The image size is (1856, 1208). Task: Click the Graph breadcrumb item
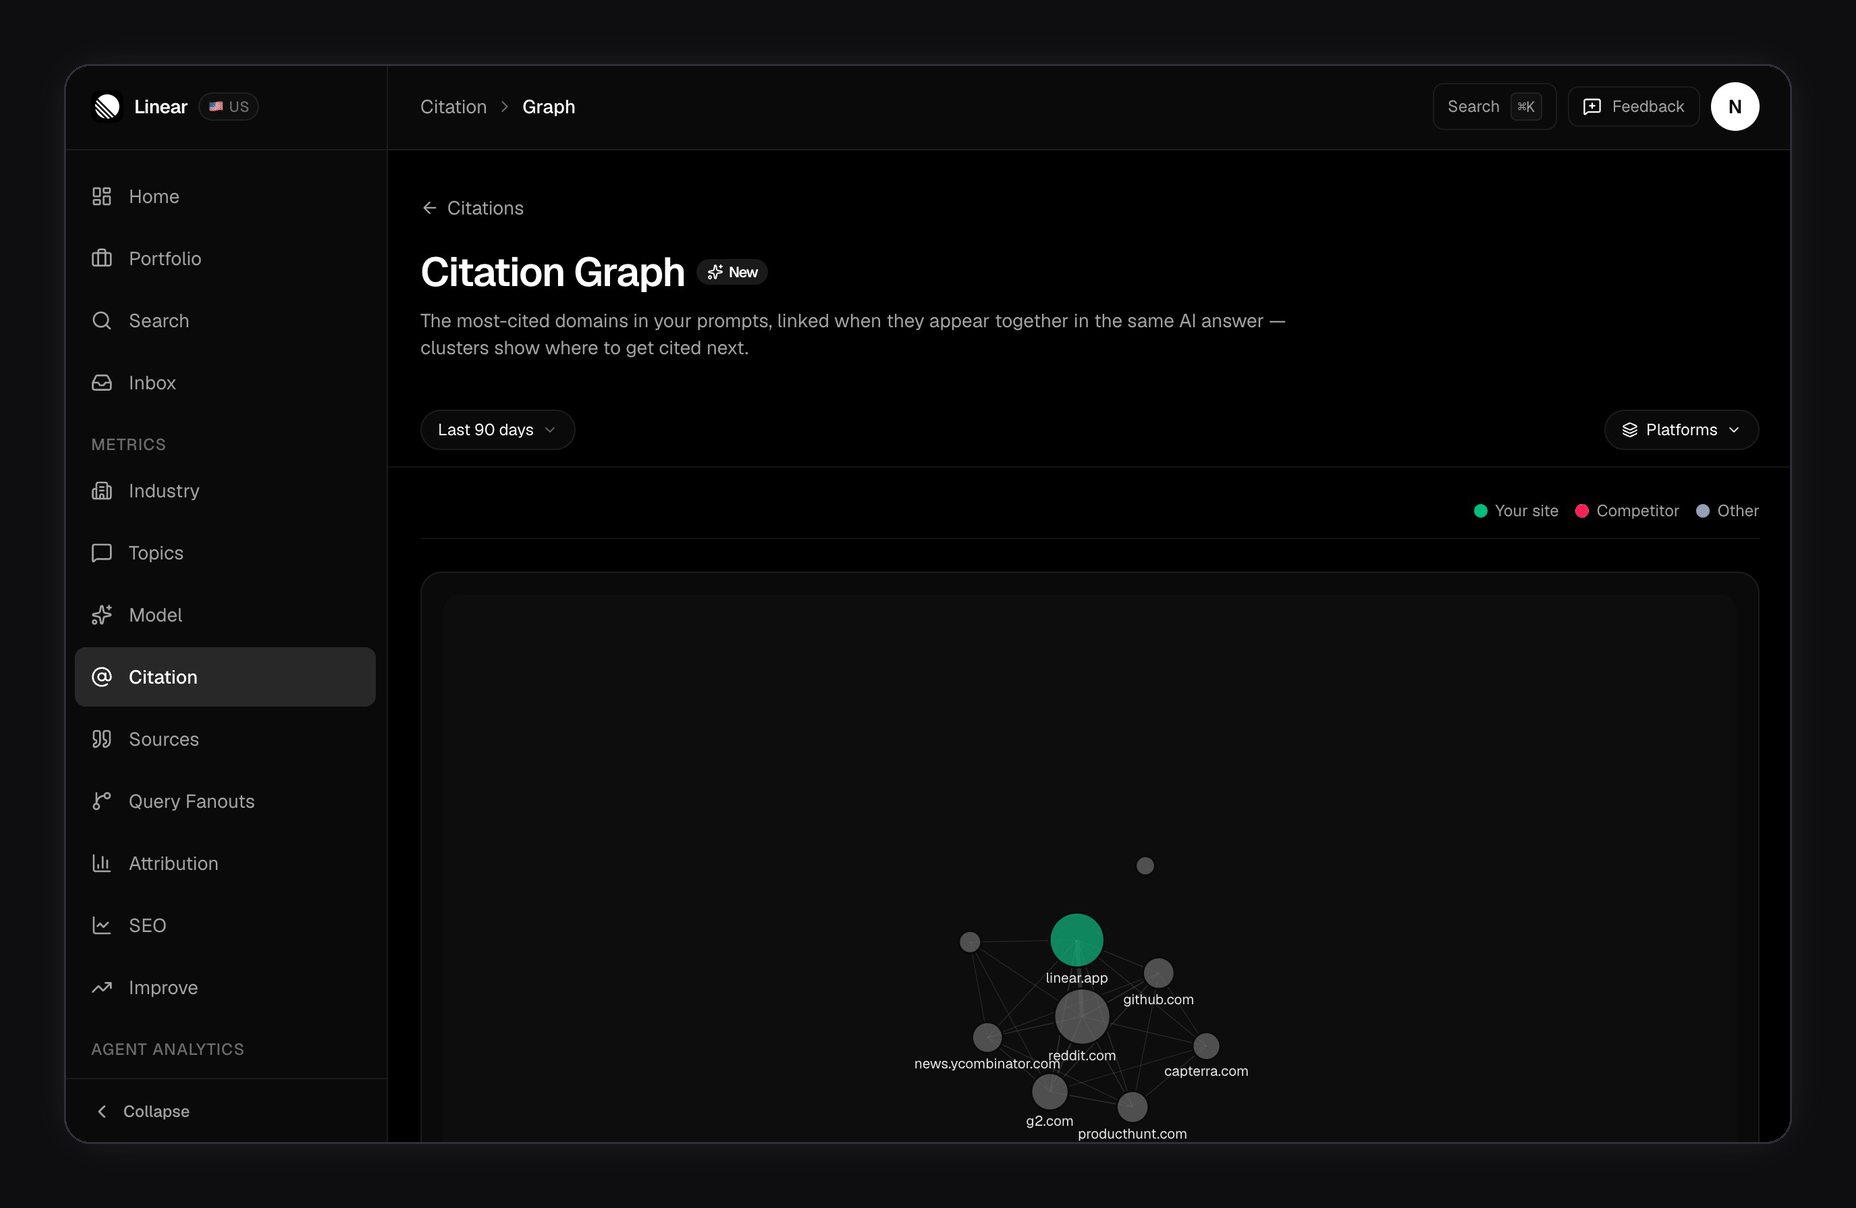coord(548,107)
